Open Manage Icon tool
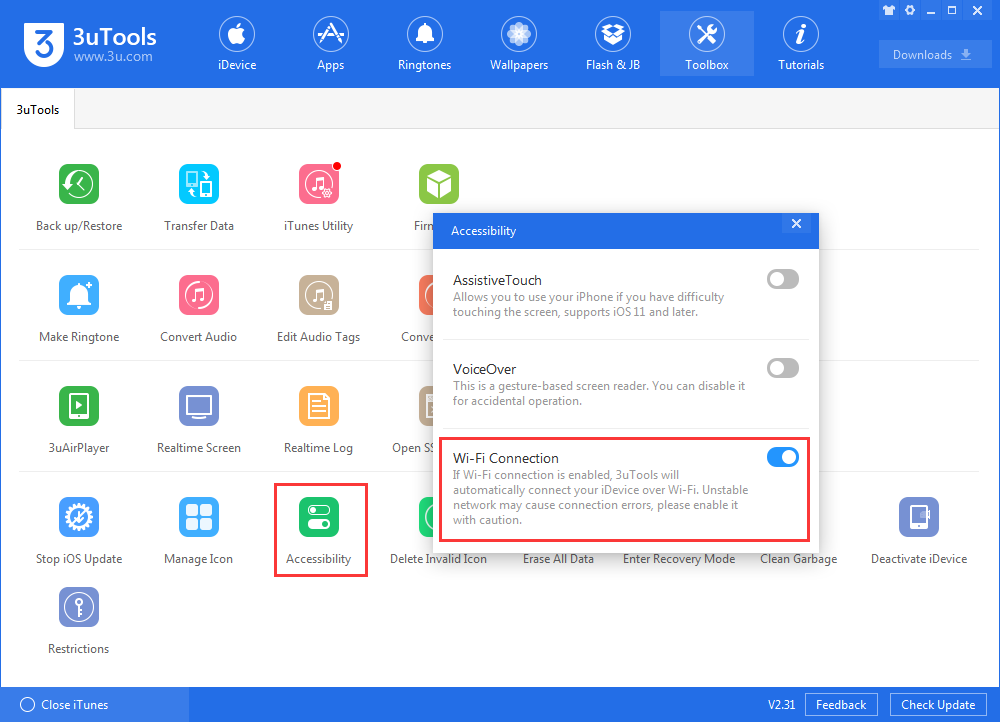Screen dimensions: 1000x722 [199, 517]
